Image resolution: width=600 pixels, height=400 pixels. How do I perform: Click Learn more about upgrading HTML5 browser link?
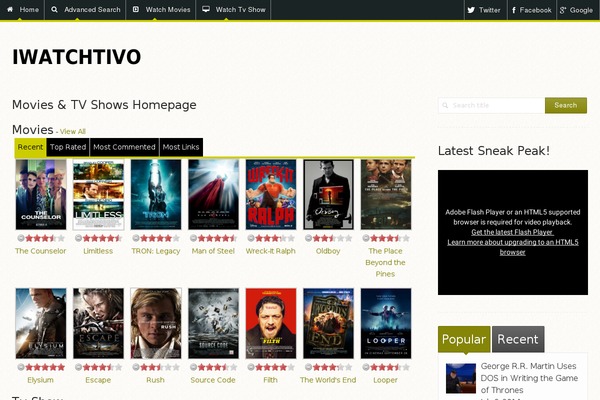coord(513,247)
